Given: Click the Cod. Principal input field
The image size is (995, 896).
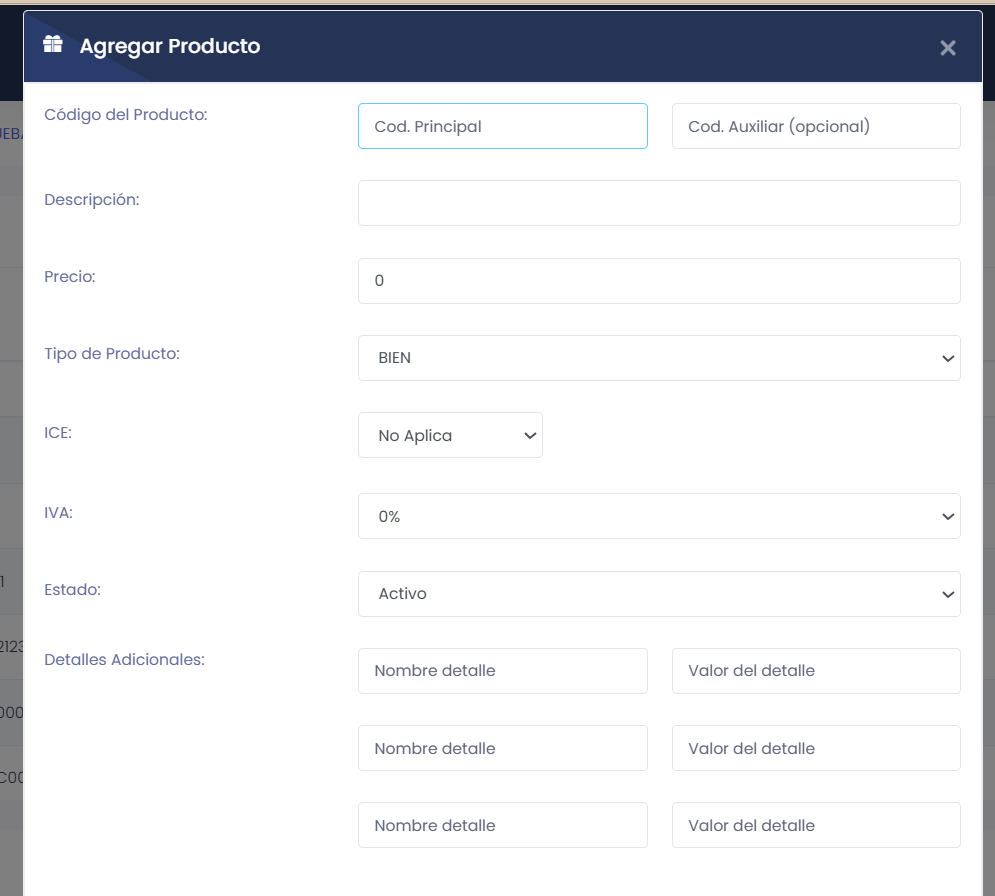Looking at the screenshot, I should pyautogui.click(x=502, y=126).
